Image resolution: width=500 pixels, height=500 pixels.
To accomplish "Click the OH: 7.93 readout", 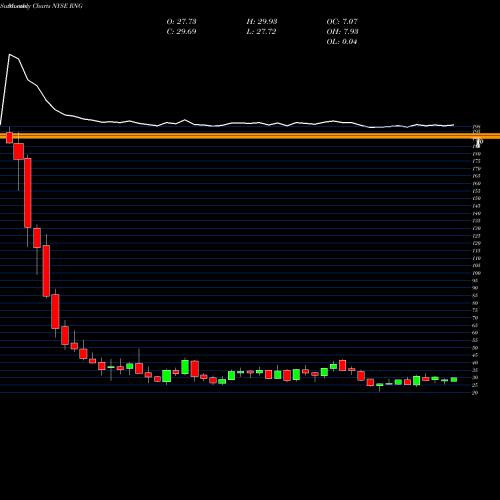I will 342,31.
